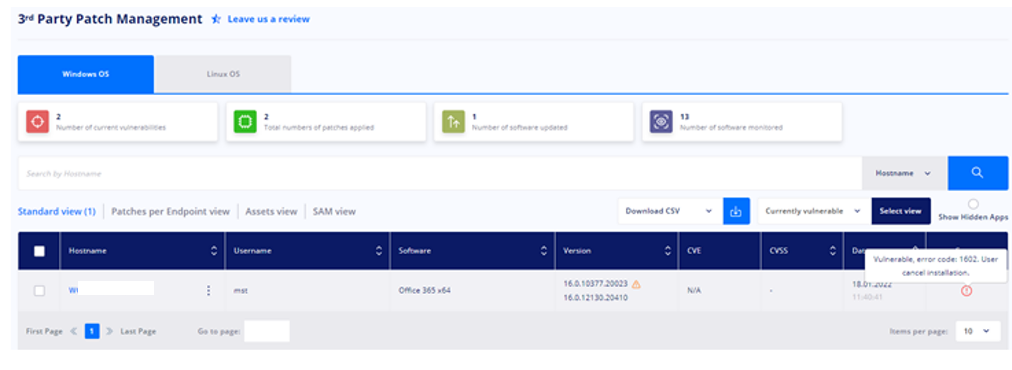This screenshot has width=1012, height=370.
Task: Open the three-dot row actions menu
Action: click(x=208, y=291)
